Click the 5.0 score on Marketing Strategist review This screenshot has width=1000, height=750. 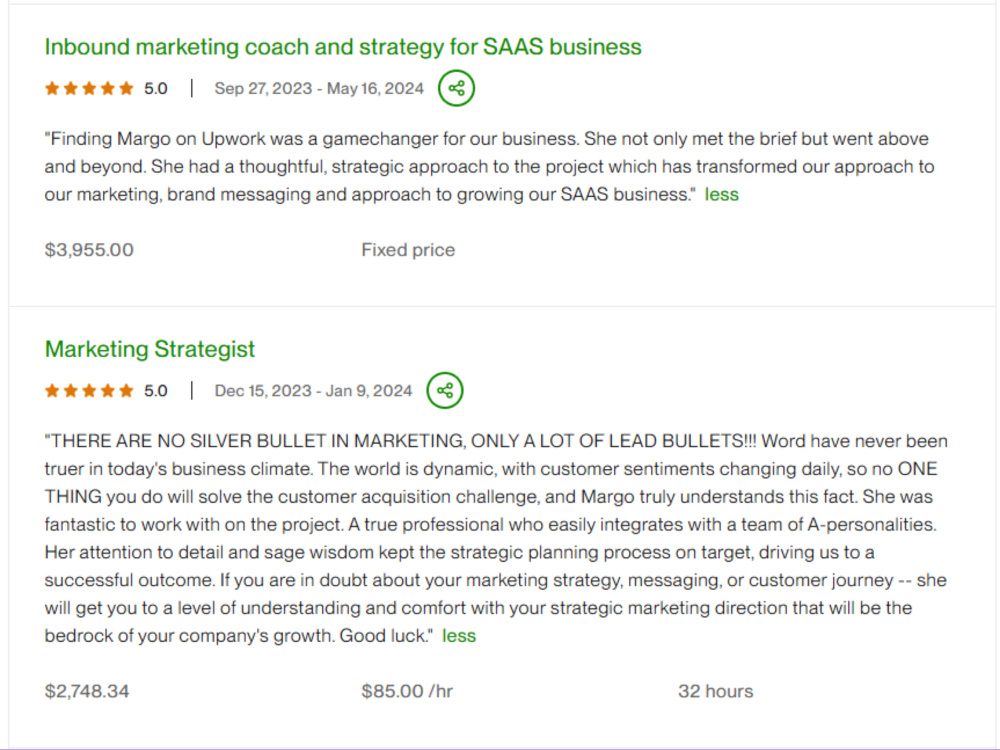click(156, 391)
